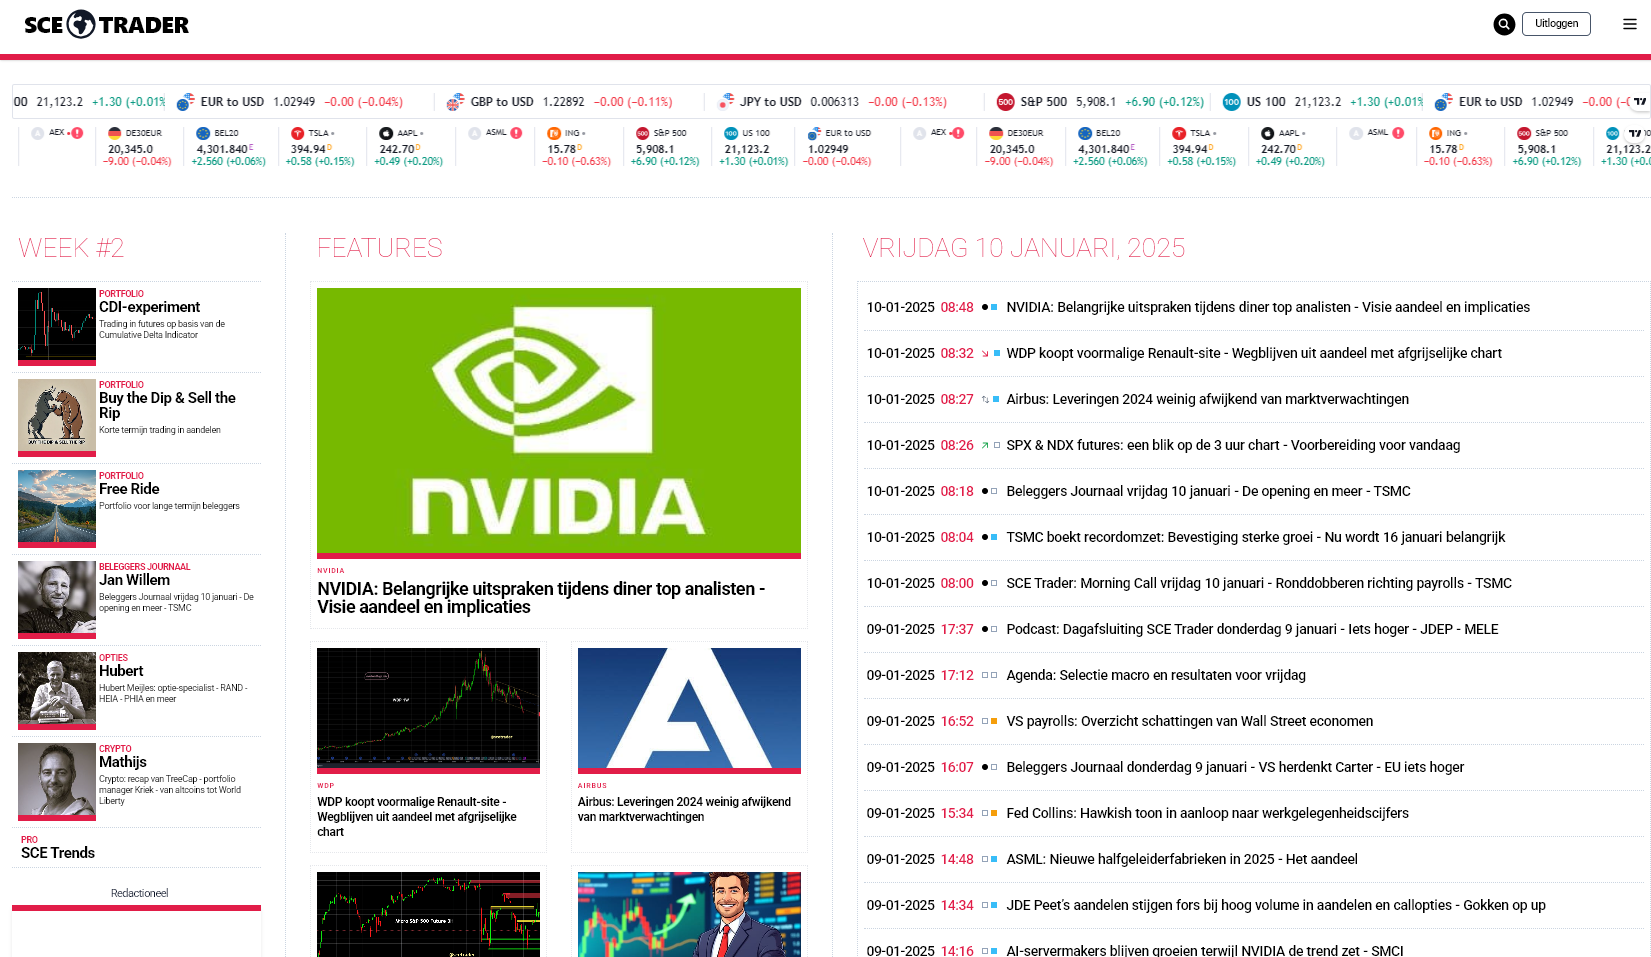Select the GBP to USD flag icon
1651x957 pixels.
[455, 102]
